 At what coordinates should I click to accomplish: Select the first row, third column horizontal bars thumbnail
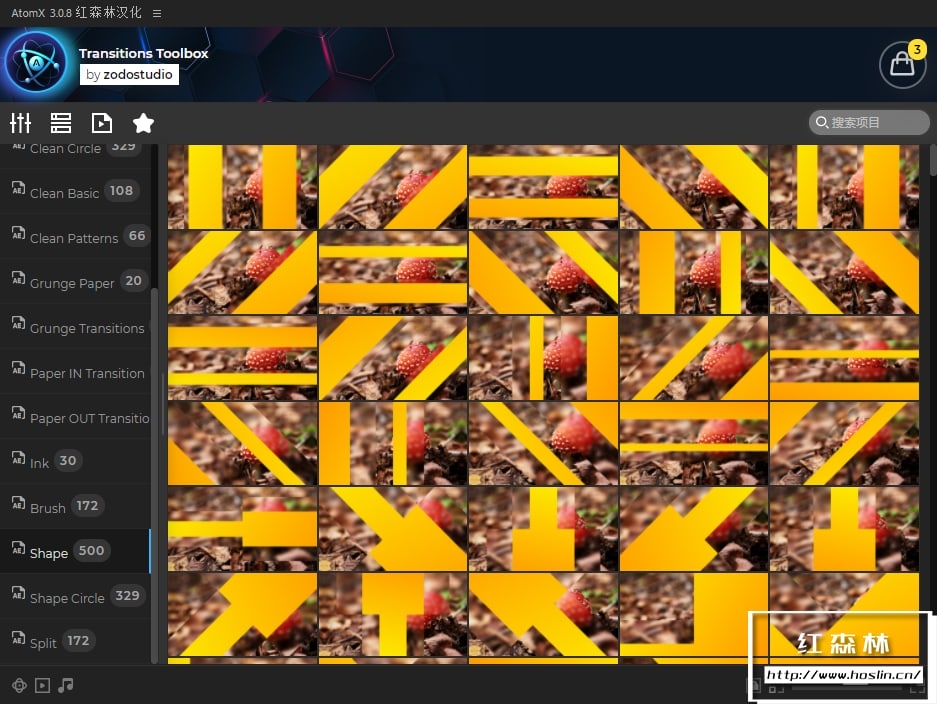(x=543, y=187)
